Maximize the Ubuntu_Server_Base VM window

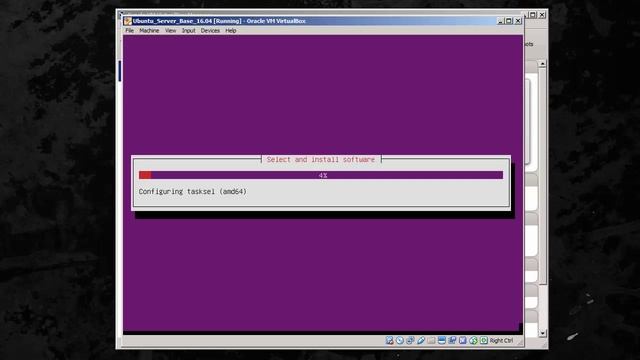[509, 21]
